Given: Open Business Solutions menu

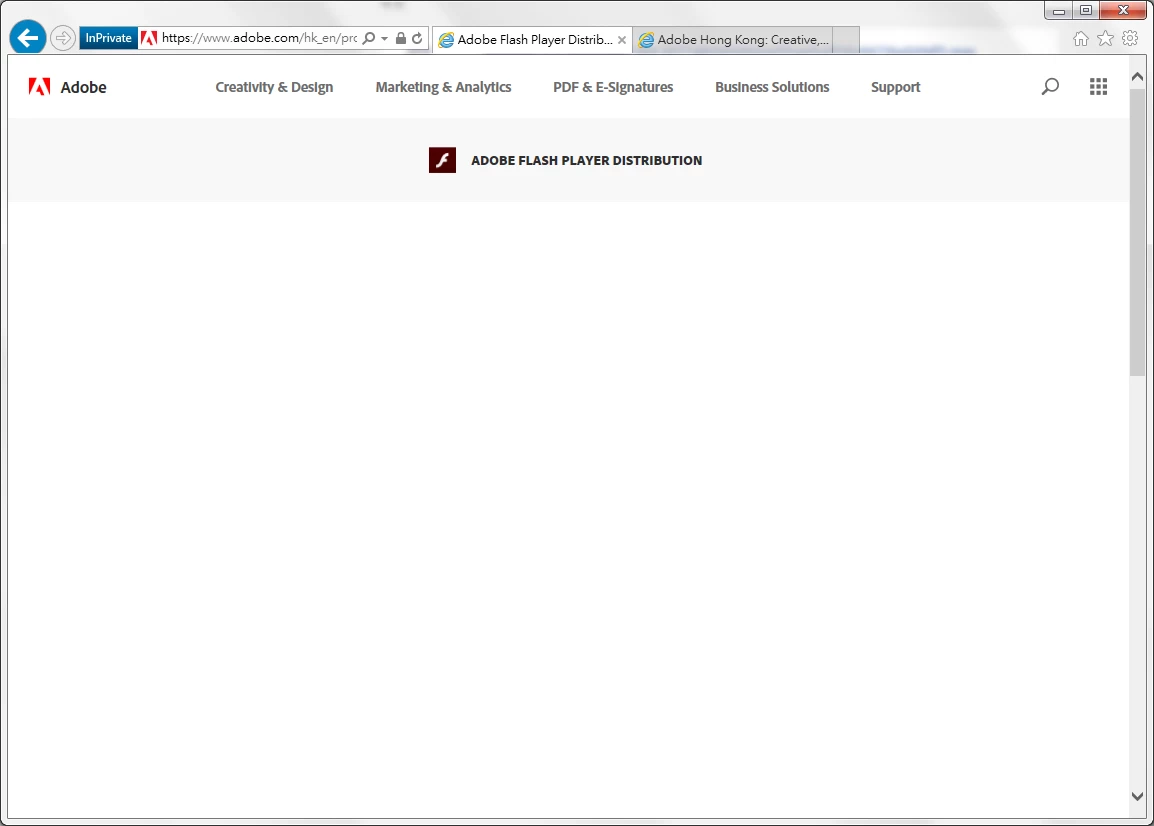Looking at the screenshot, I should (772, 87).
